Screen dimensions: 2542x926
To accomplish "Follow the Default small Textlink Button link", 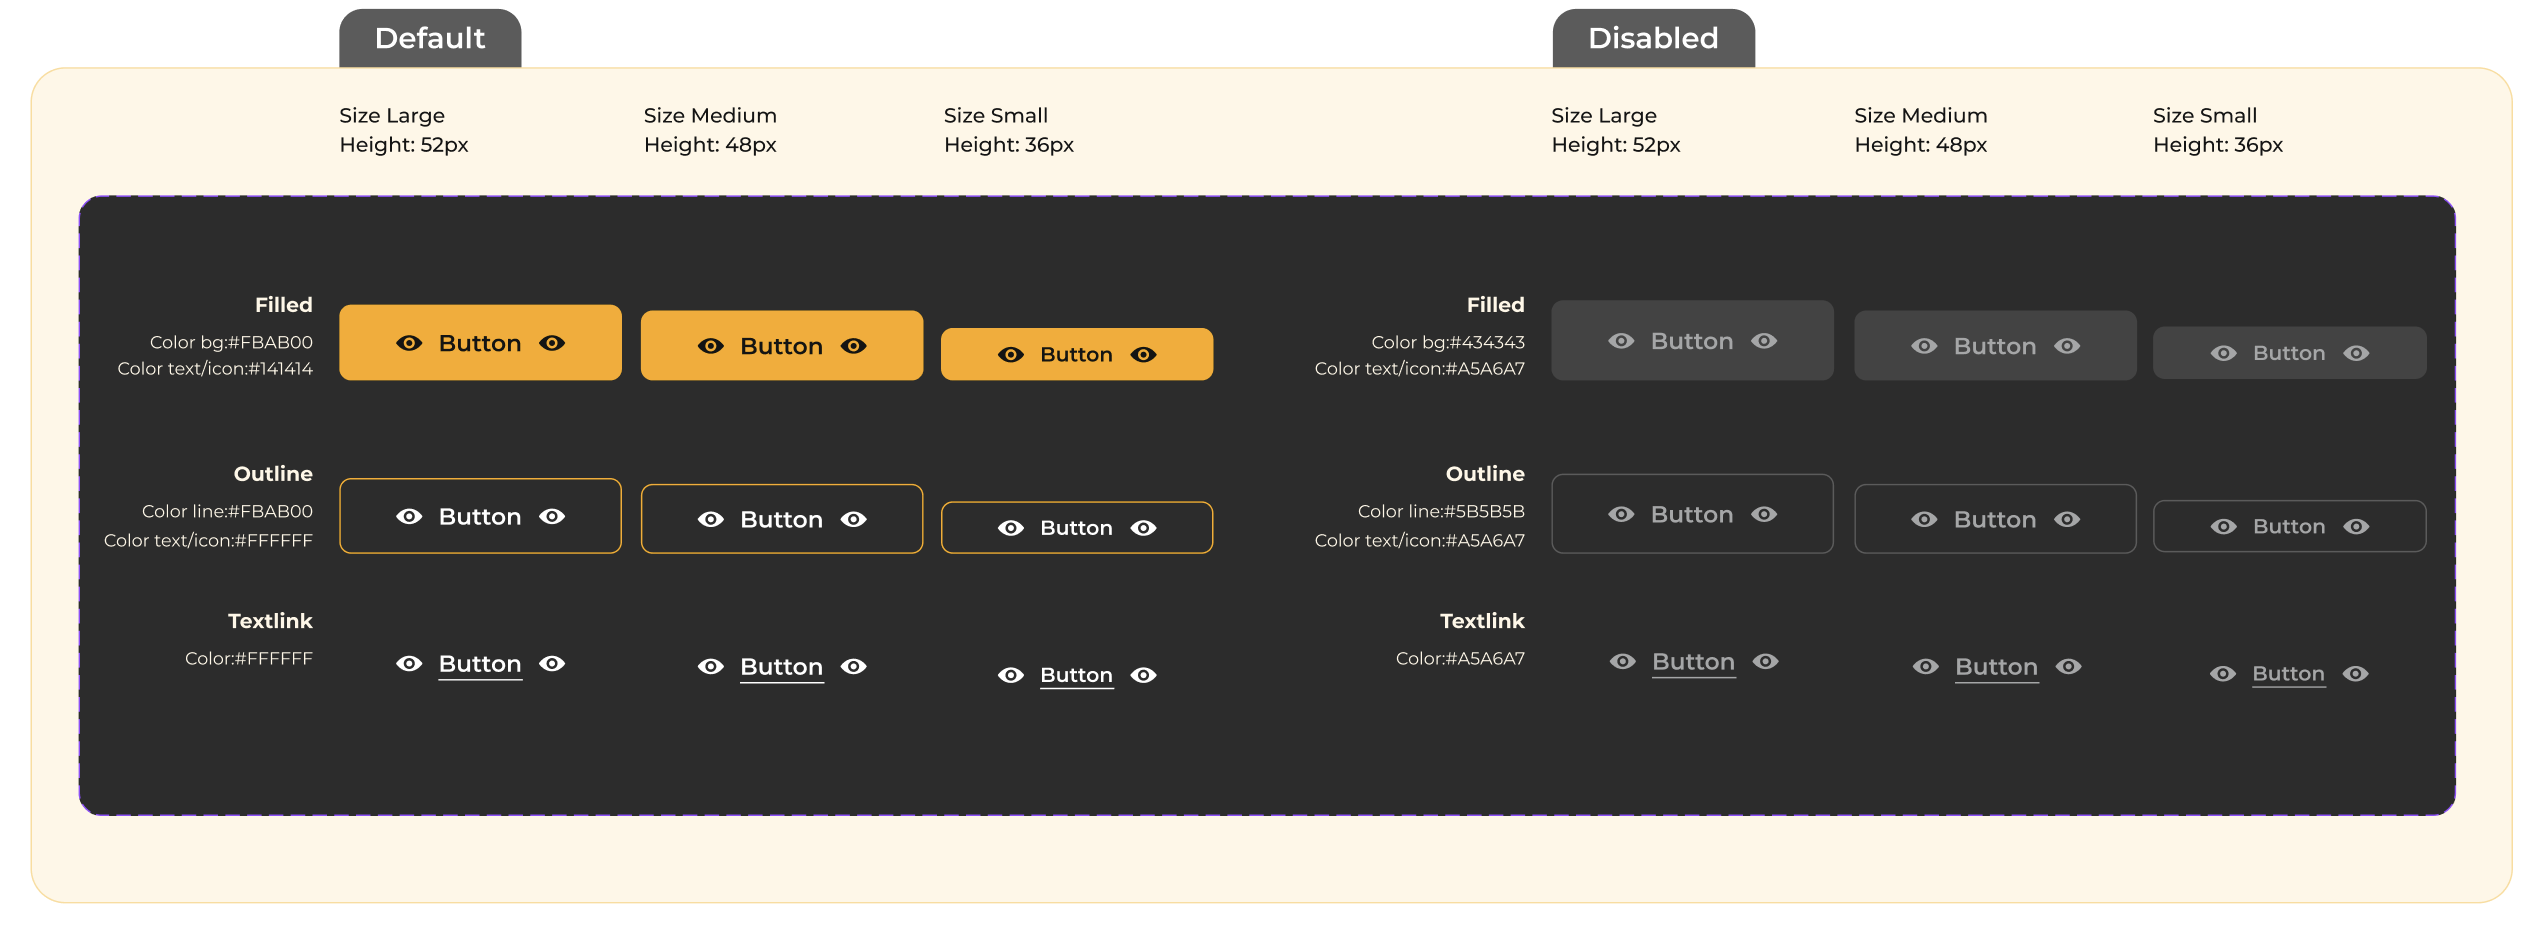I will tap(1077, 676).
